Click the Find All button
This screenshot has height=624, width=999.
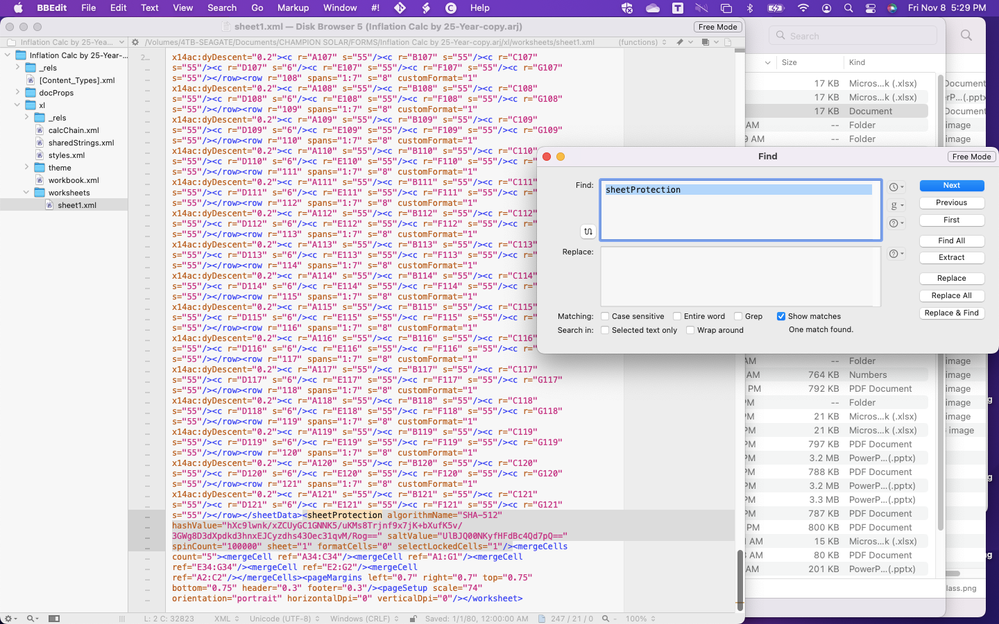(x=951, y=241)
